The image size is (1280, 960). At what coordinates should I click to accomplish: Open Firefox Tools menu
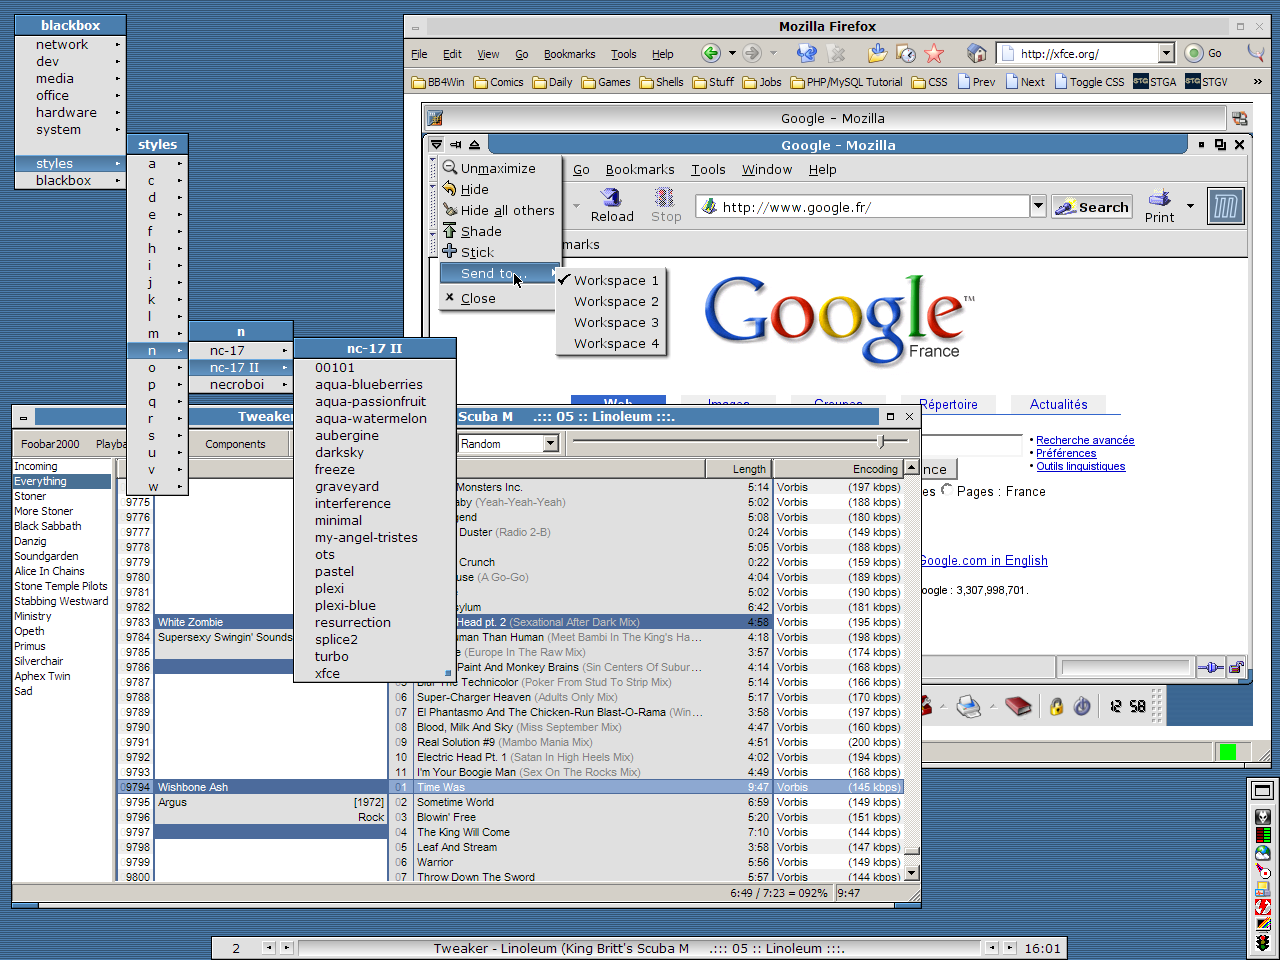tap(624, 54)
